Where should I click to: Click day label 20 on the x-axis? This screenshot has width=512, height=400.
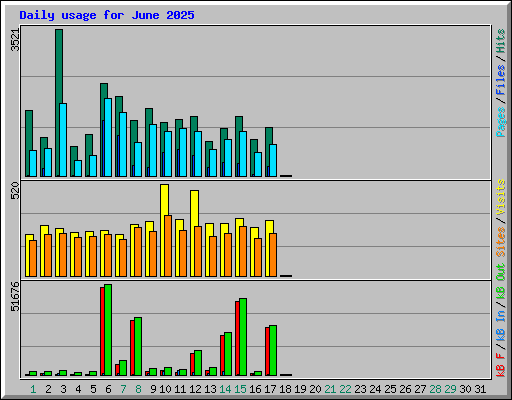coord(315,389)
